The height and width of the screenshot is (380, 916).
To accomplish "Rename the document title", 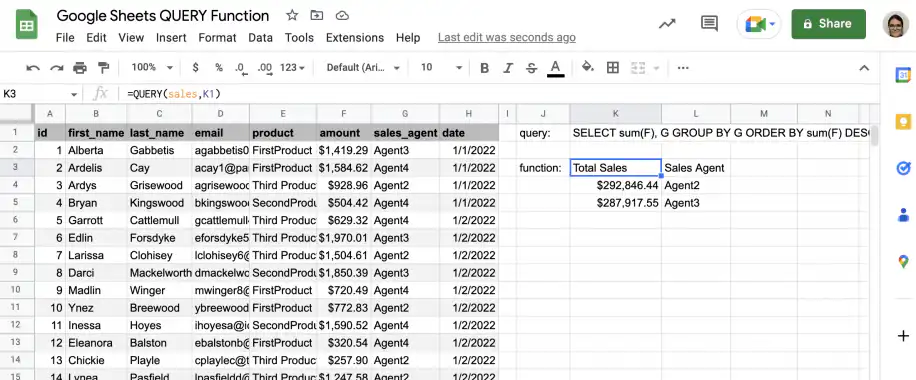I will (x=163, y=16).
